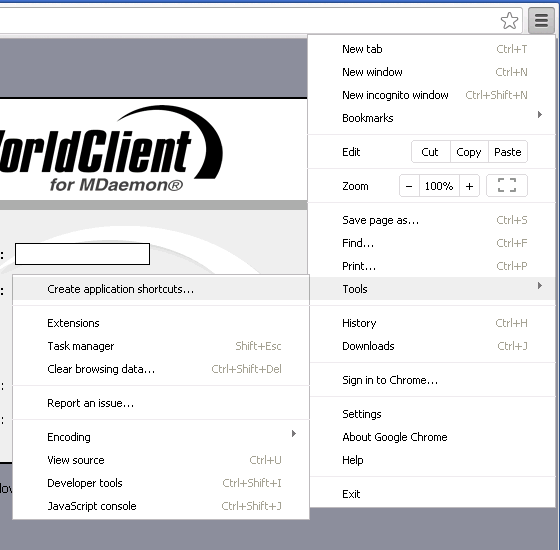Close the Chrome menu via hamburger icon

click(541, 21)
